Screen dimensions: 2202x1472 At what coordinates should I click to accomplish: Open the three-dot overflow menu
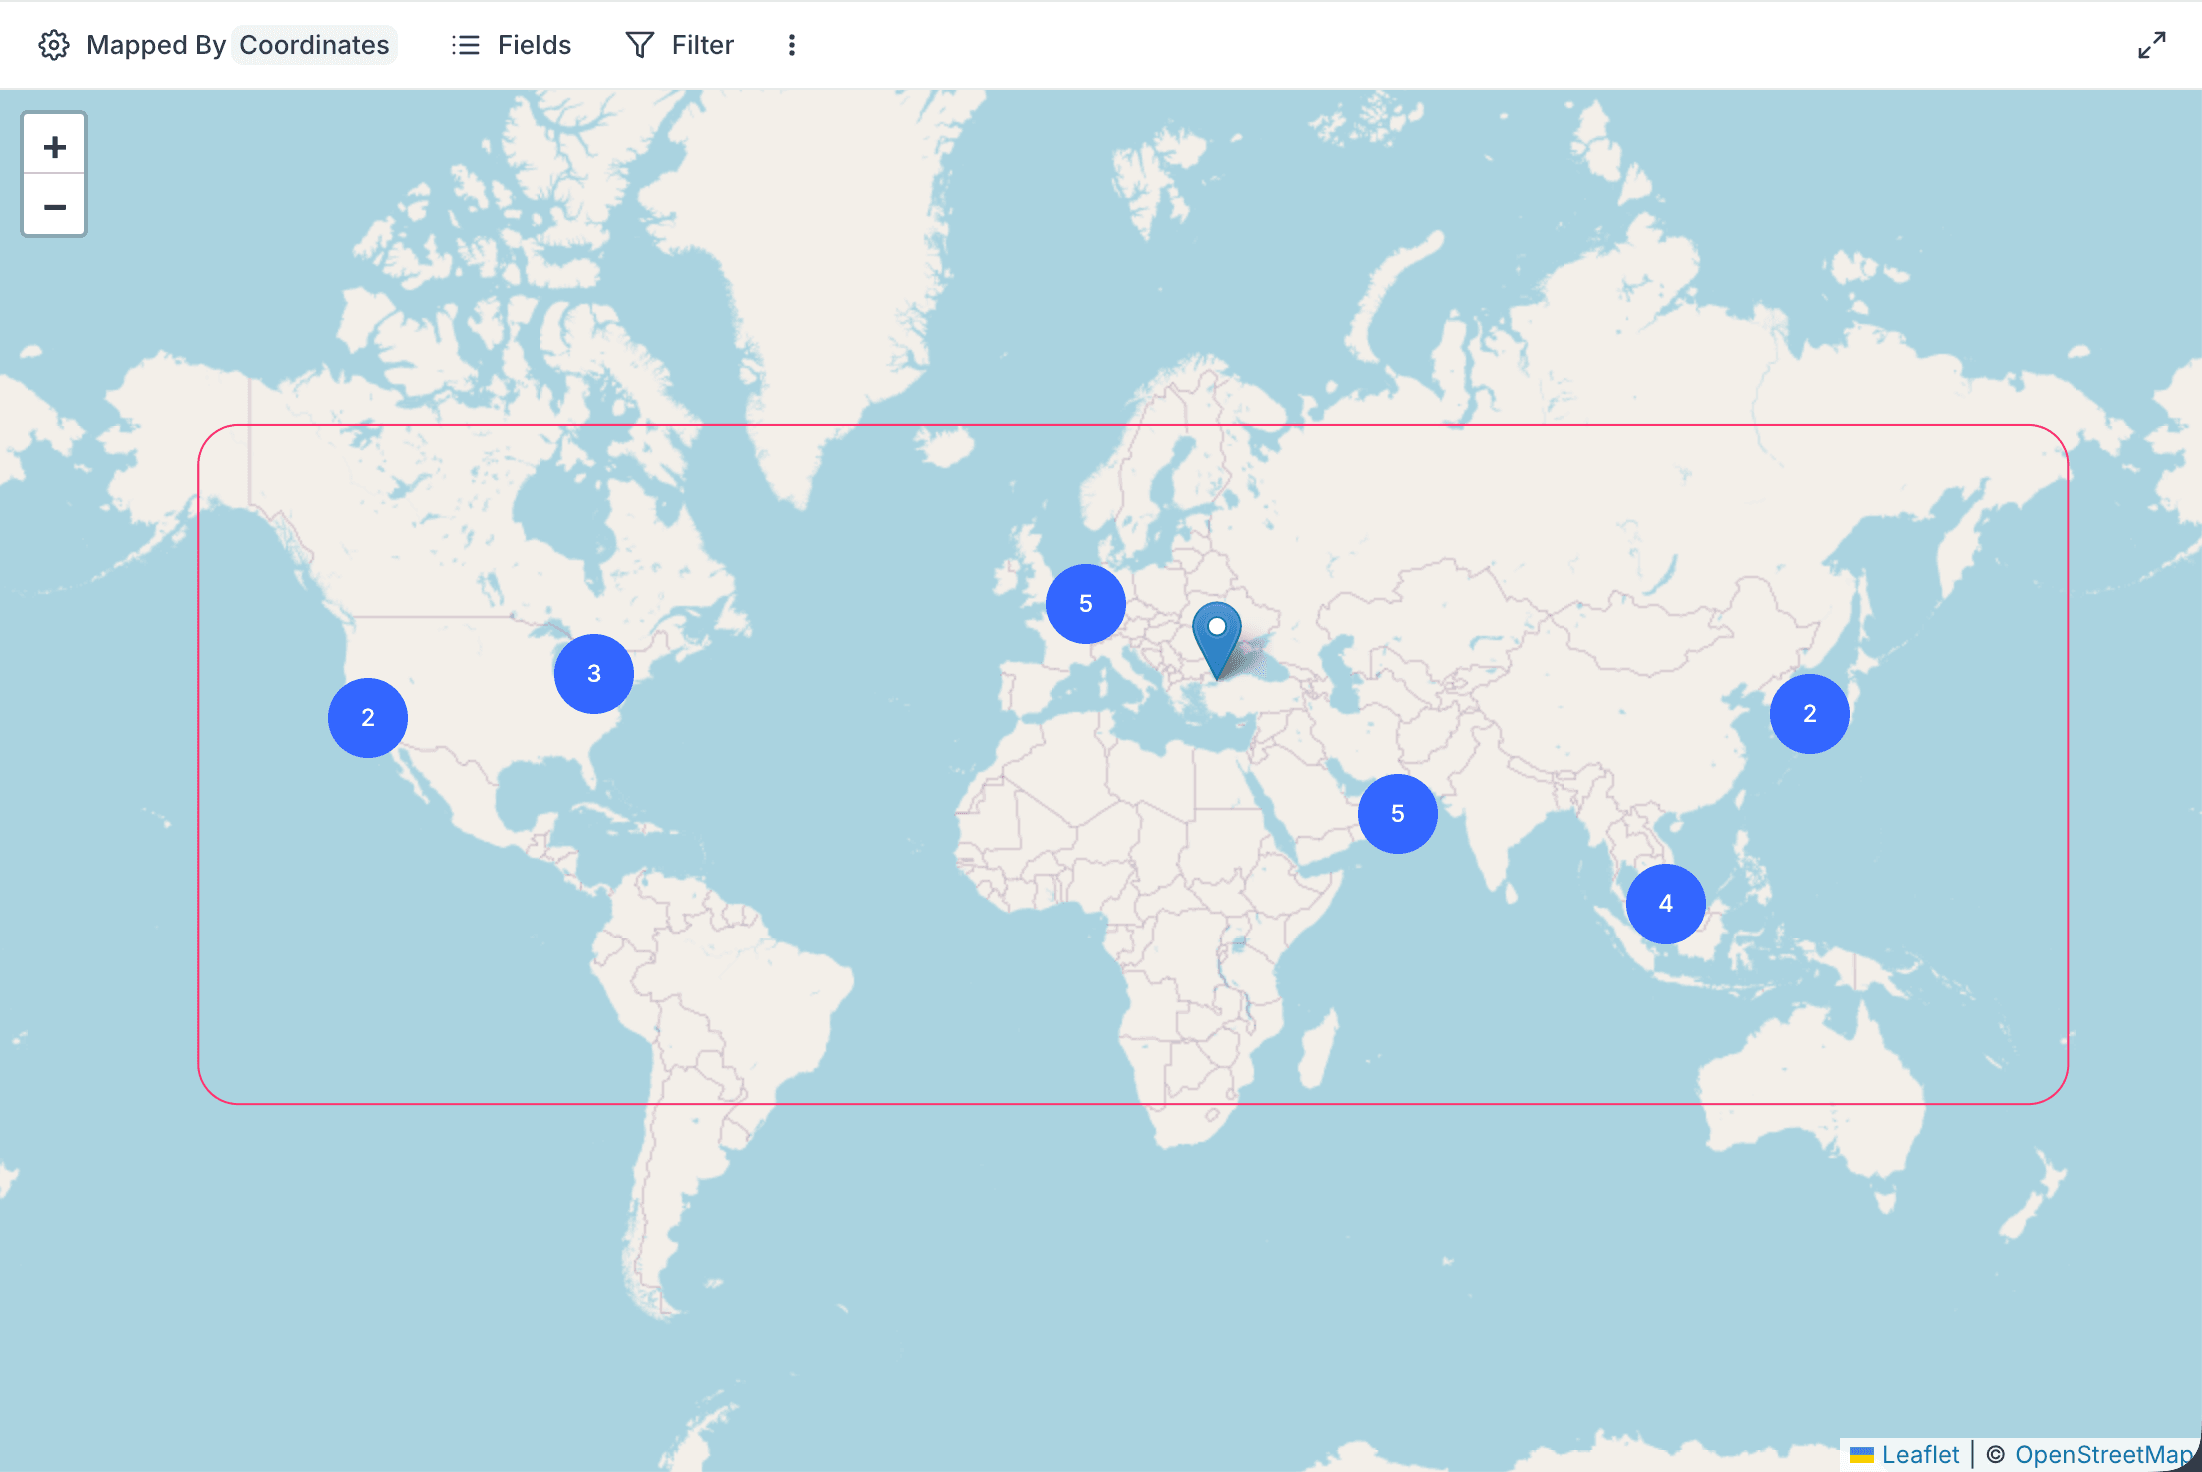pyautogui.click(x=791, y=45)
